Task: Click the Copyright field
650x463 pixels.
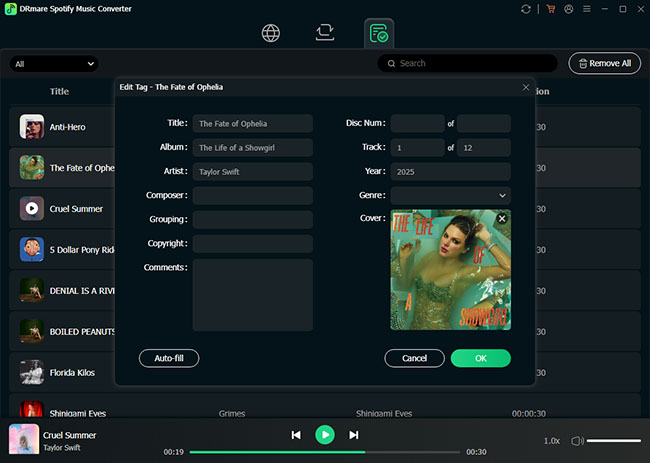Action: 252,244
